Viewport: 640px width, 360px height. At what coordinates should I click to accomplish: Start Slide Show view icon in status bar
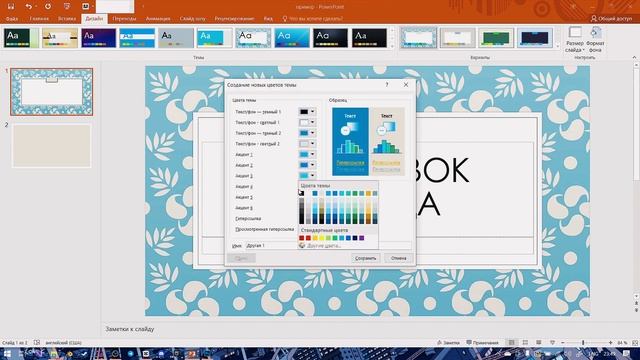(552, 342)
